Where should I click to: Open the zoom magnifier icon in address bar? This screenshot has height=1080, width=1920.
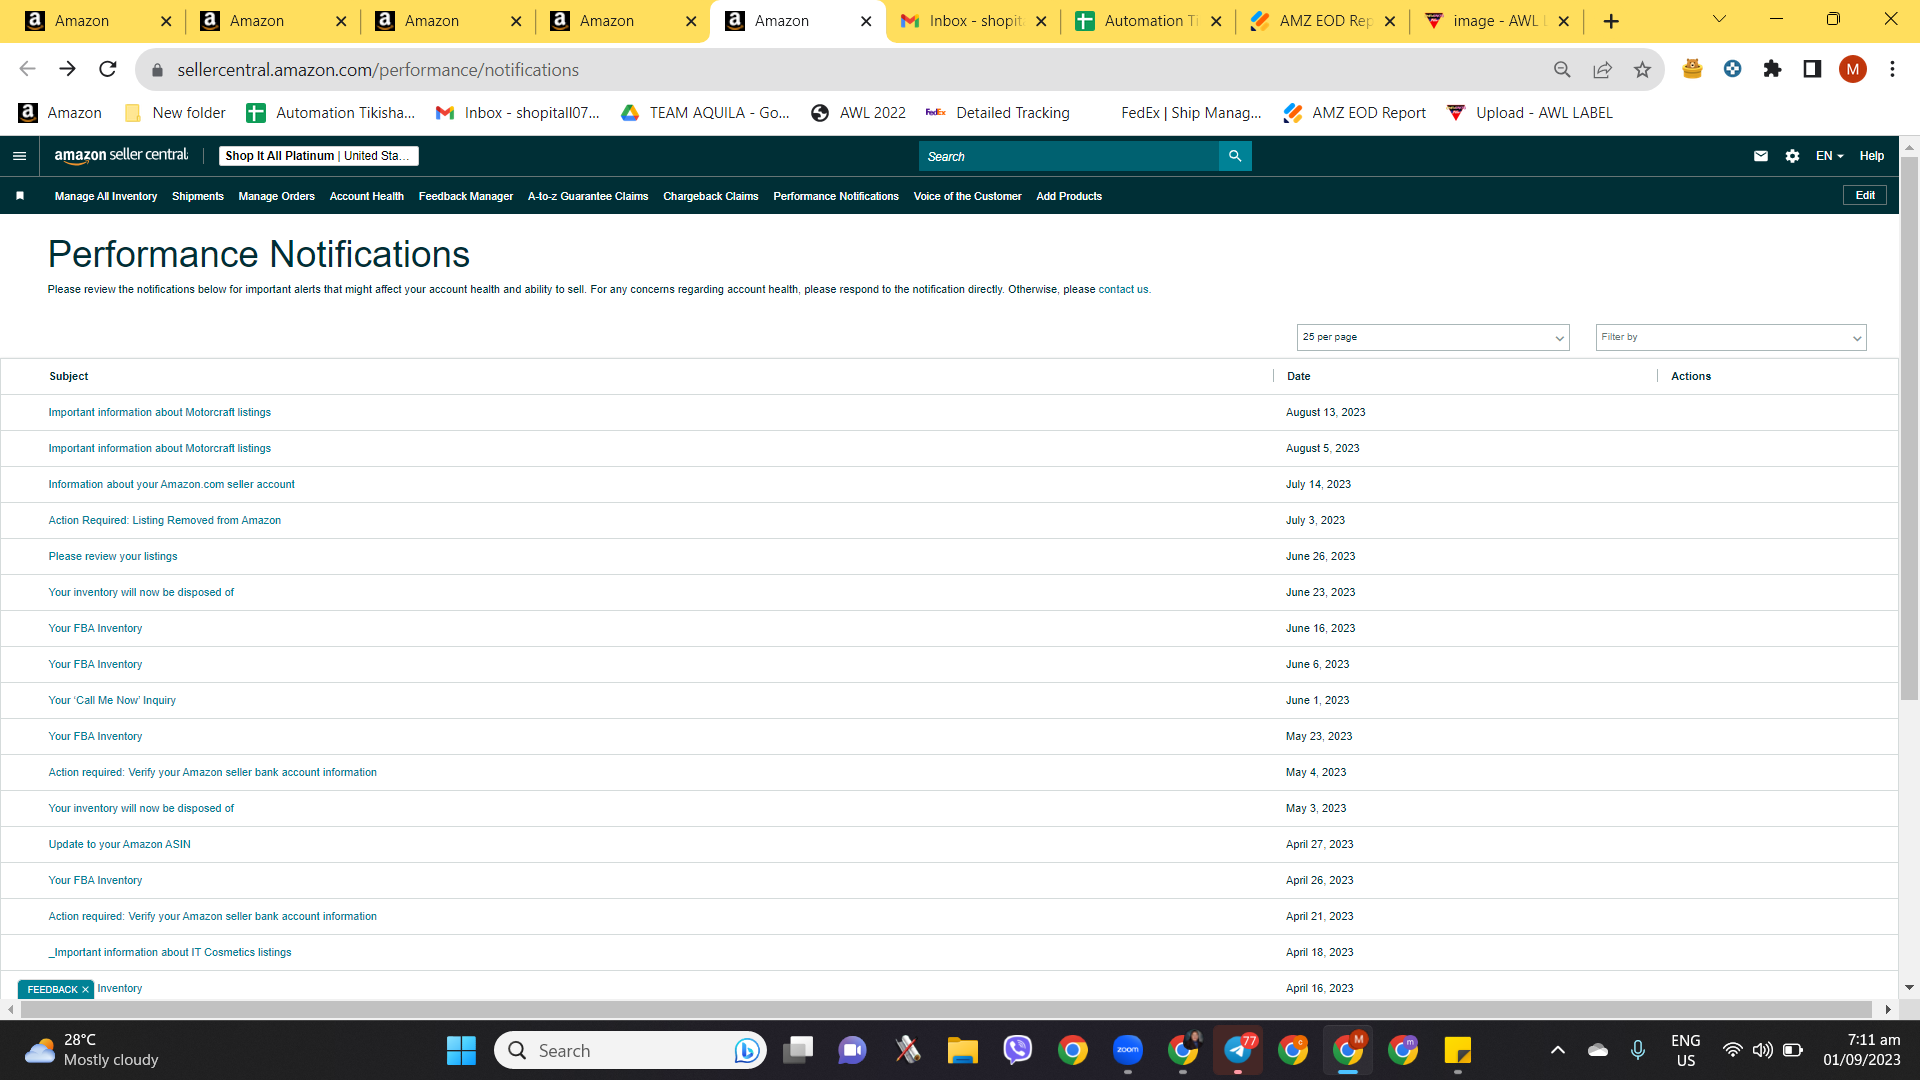1562,69
